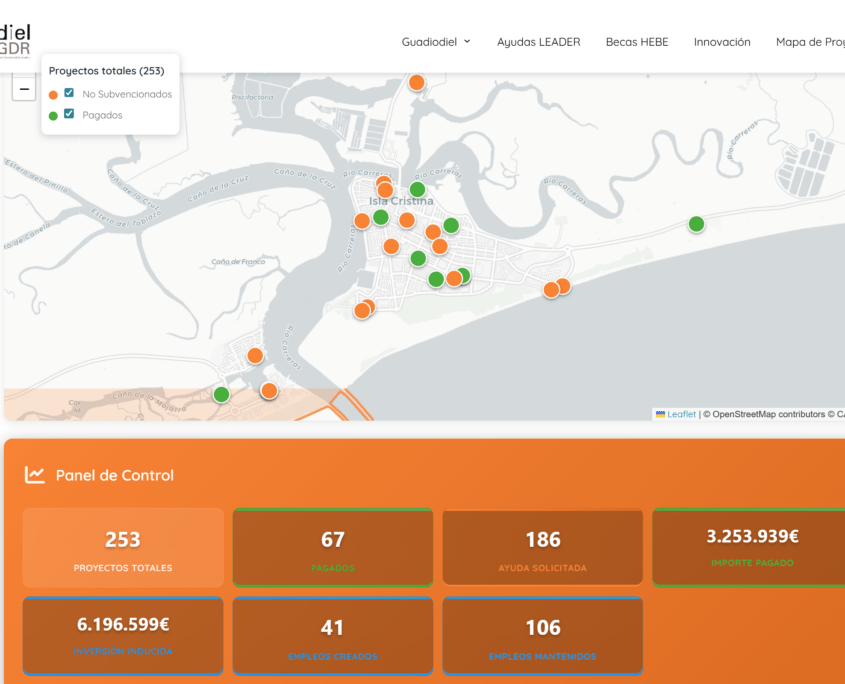The height and width of the screenshot is (684, 845).
Task: Open the Ayudas LEADER menu item
Action: (x=538, y=42)
